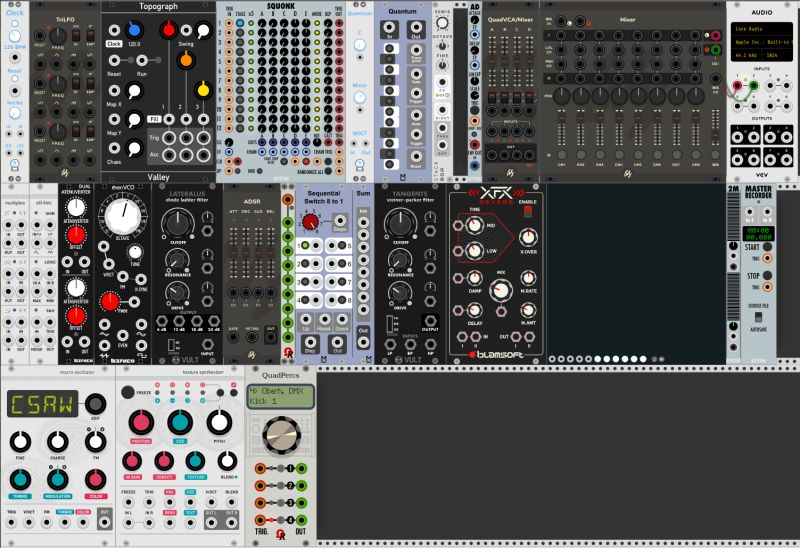The width and height of the screenshot is (800, 548).
Task: Click the Resonance knob on Lateralus filter
Action: [x=177, y=260]
